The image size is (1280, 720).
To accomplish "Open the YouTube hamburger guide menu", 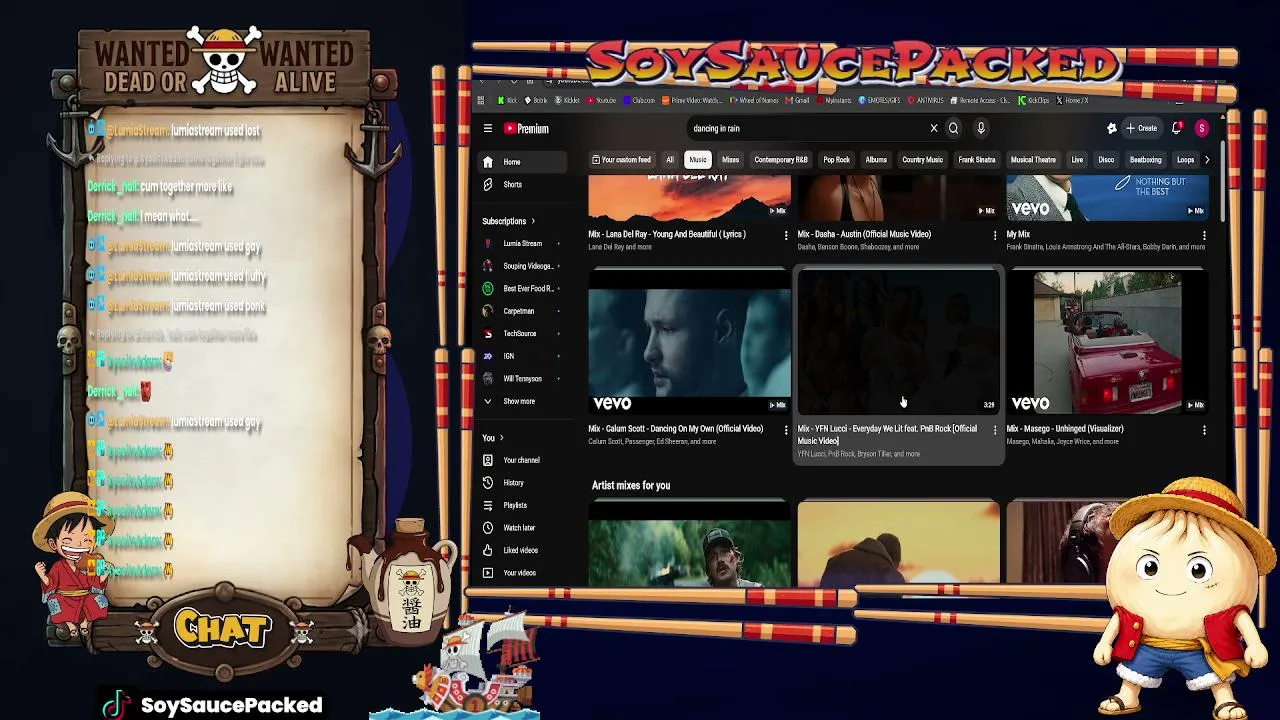I will point(488,128).
